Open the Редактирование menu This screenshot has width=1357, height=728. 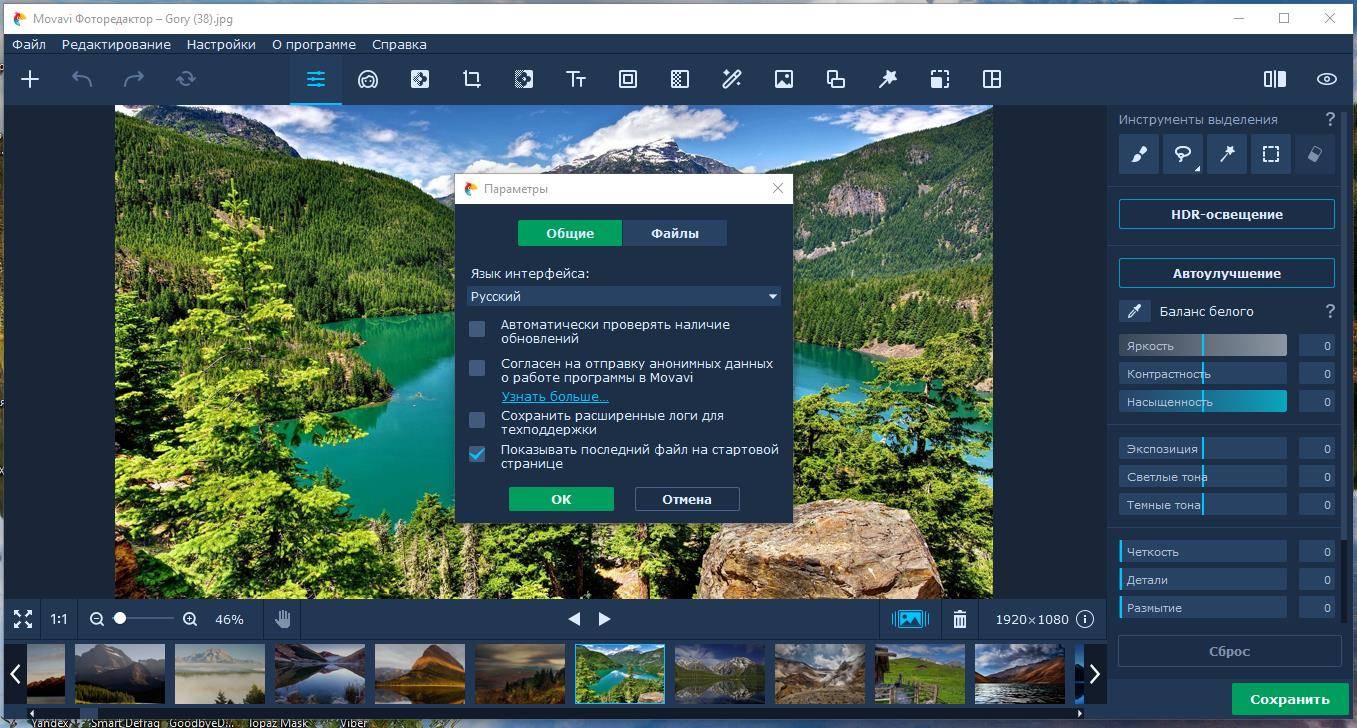tap(116, 44)
